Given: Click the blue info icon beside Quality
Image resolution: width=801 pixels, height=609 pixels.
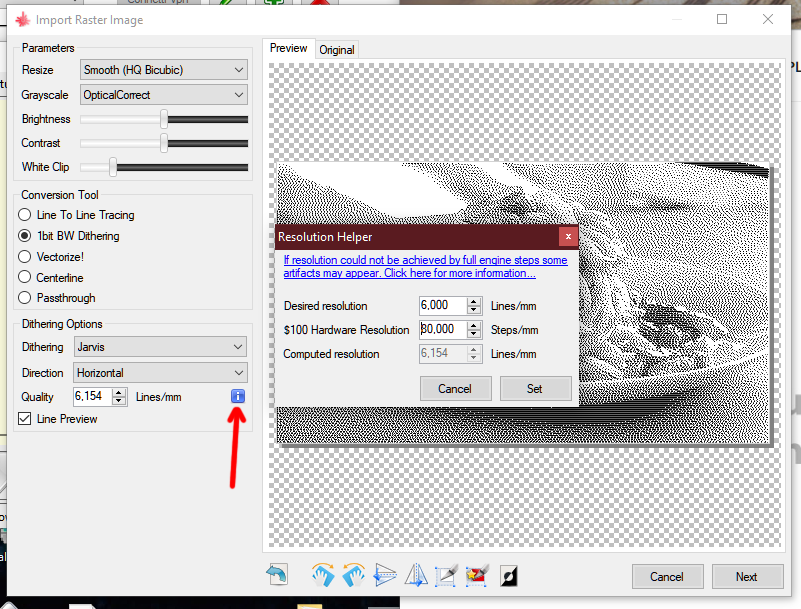Looking at the screenshot, I should pyautogui.click(x=237, y=397).
